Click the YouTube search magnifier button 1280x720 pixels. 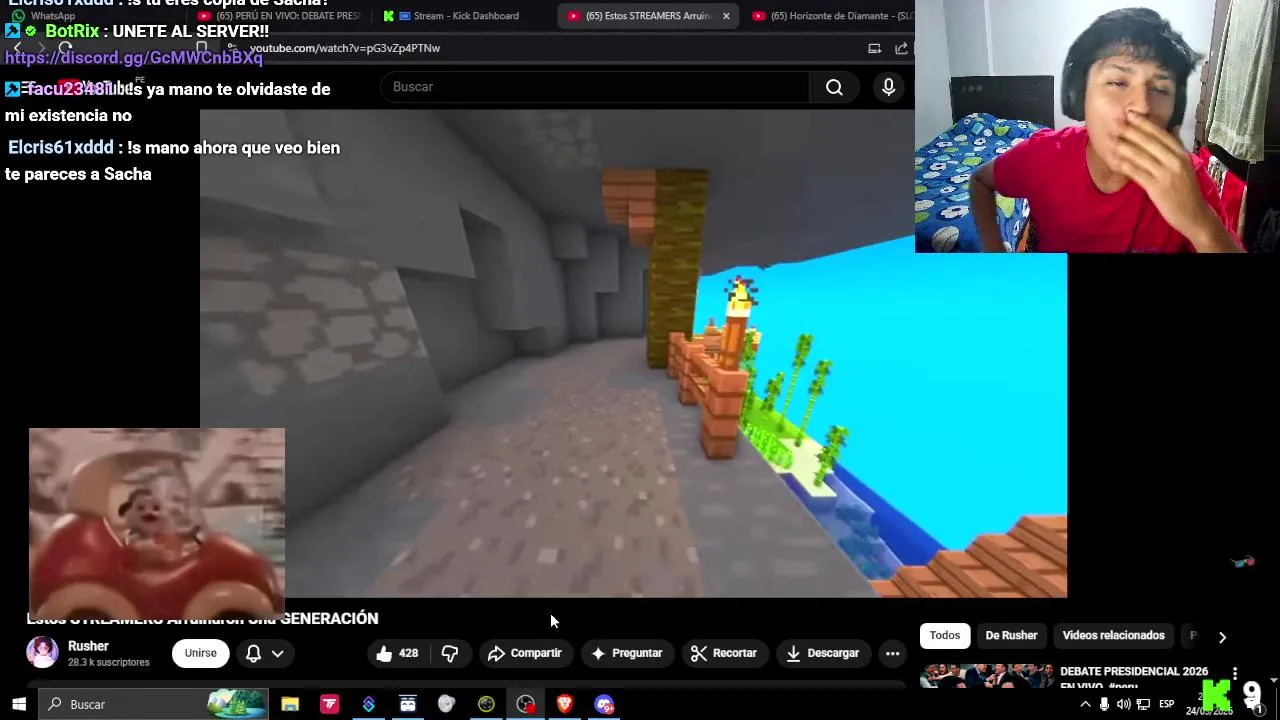tap(834, 87)
